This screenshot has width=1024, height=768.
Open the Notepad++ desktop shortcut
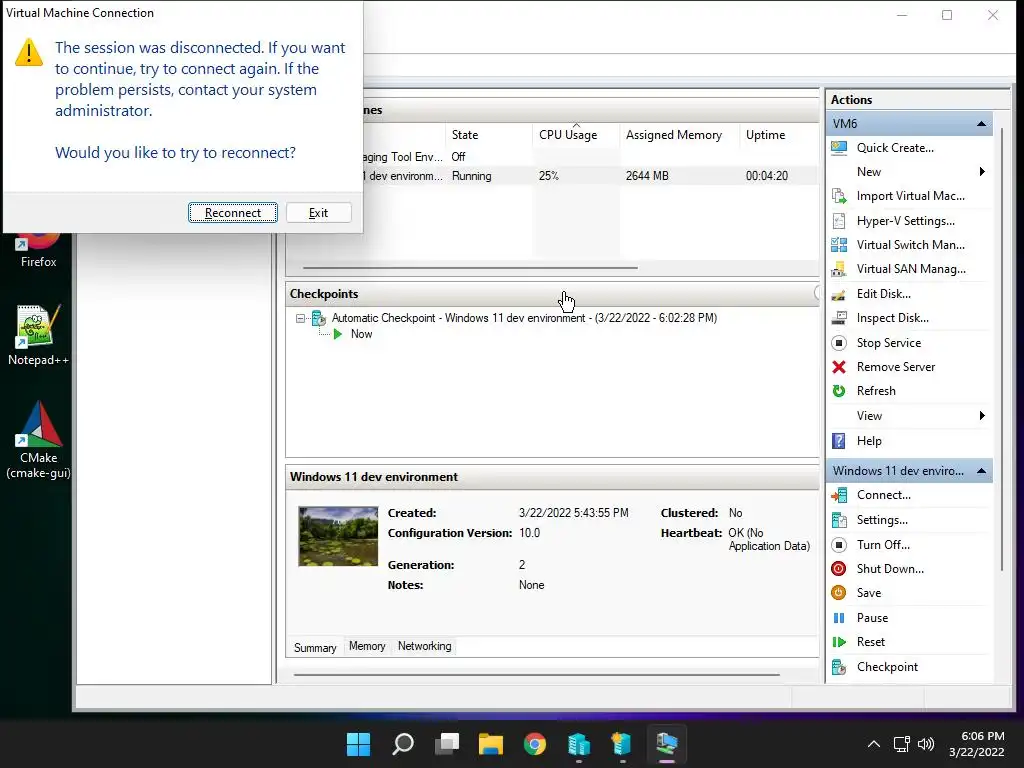[38, 335]
